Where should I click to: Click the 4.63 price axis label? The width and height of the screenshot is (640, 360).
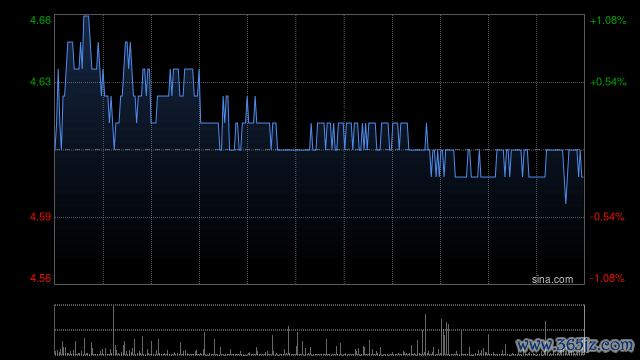(x=40, y=82)
